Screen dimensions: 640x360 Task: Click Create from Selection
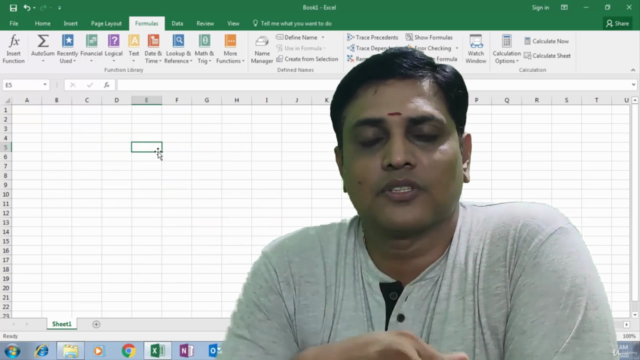coord(307,59)
